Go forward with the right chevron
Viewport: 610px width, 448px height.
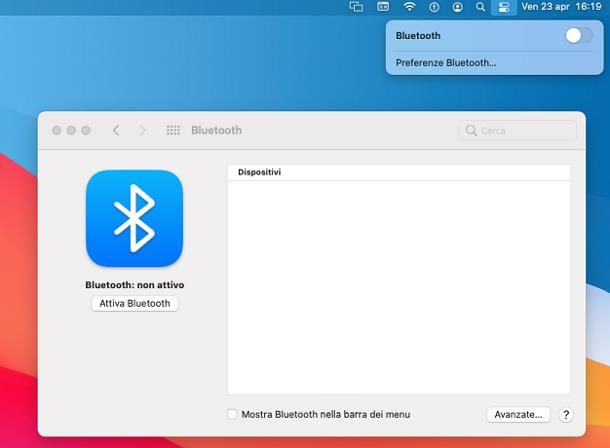[x=142, y=130]
